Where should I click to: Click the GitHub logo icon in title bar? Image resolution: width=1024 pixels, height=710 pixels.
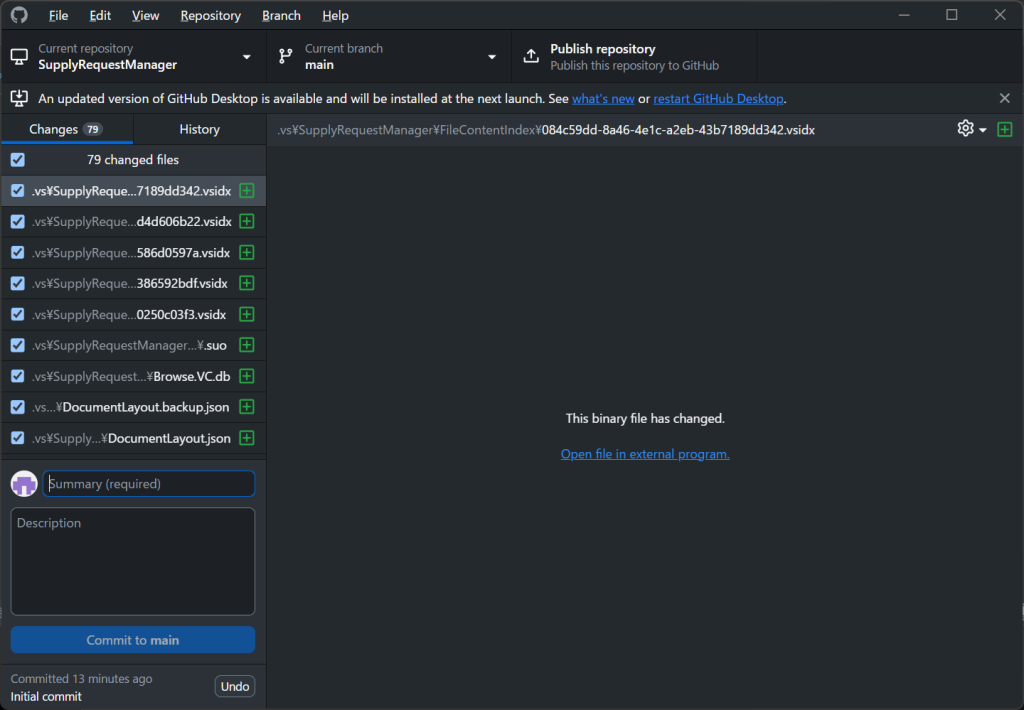point(19,15)
